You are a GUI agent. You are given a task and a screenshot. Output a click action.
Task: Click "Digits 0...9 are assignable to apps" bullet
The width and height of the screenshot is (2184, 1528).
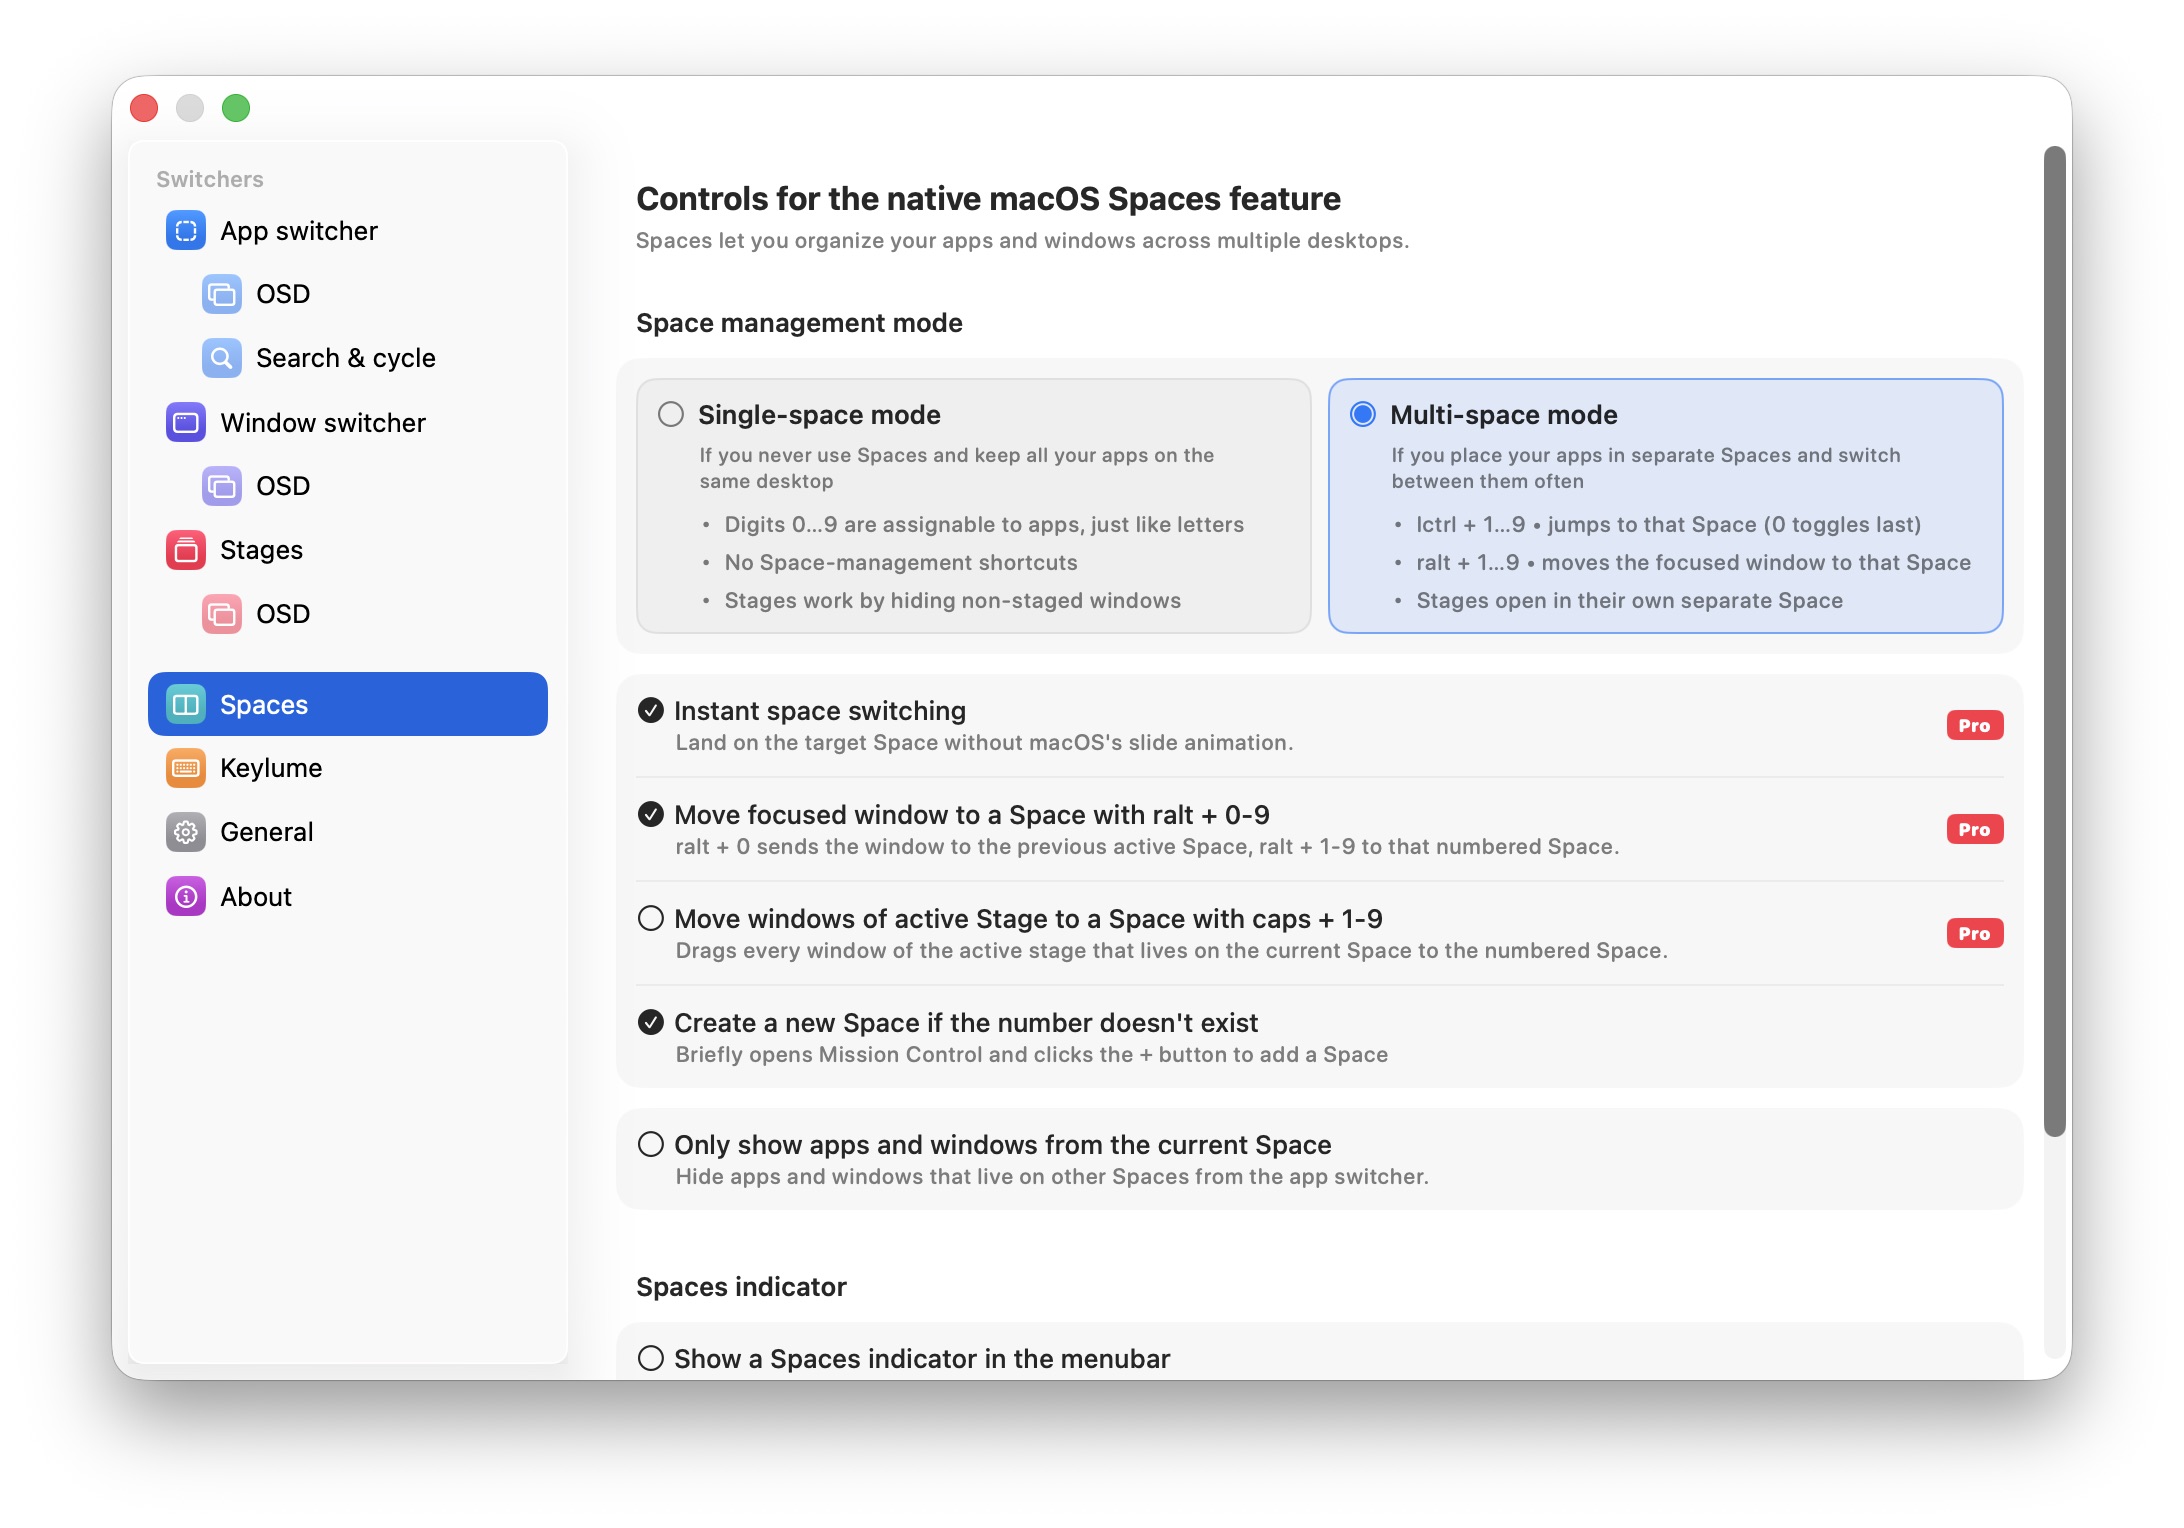click(x=984, y=525)
